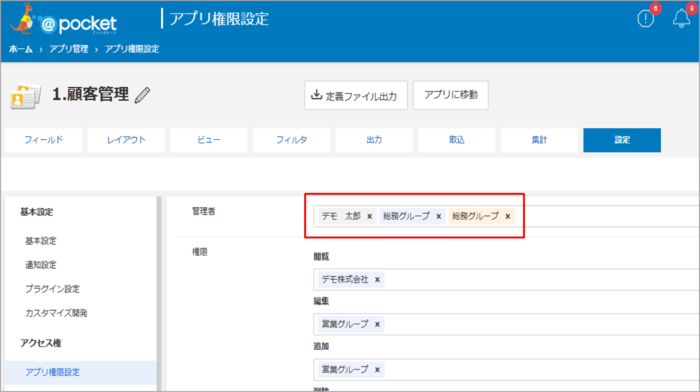Screen dimensions: 700x392
Task: Click inside the 管理者 input field
Action: pos(506,217)
